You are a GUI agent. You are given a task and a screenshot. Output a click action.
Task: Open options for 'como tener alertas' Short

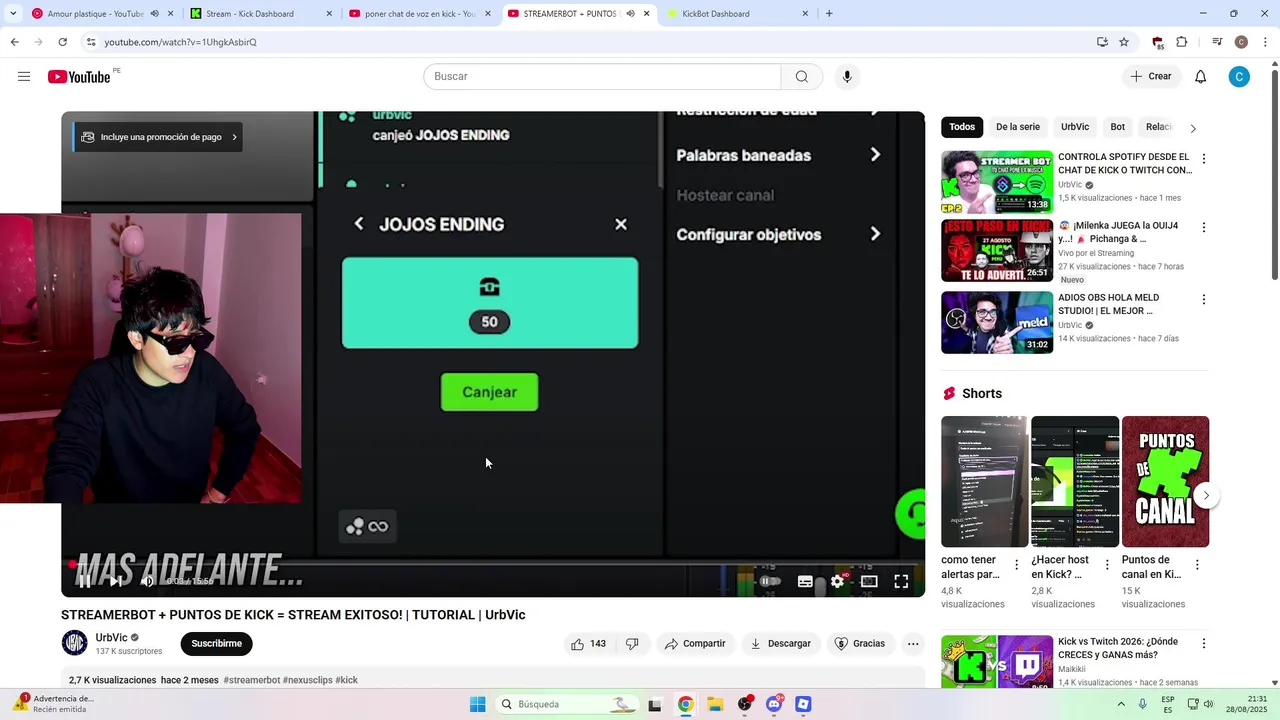pos(1017,565)
